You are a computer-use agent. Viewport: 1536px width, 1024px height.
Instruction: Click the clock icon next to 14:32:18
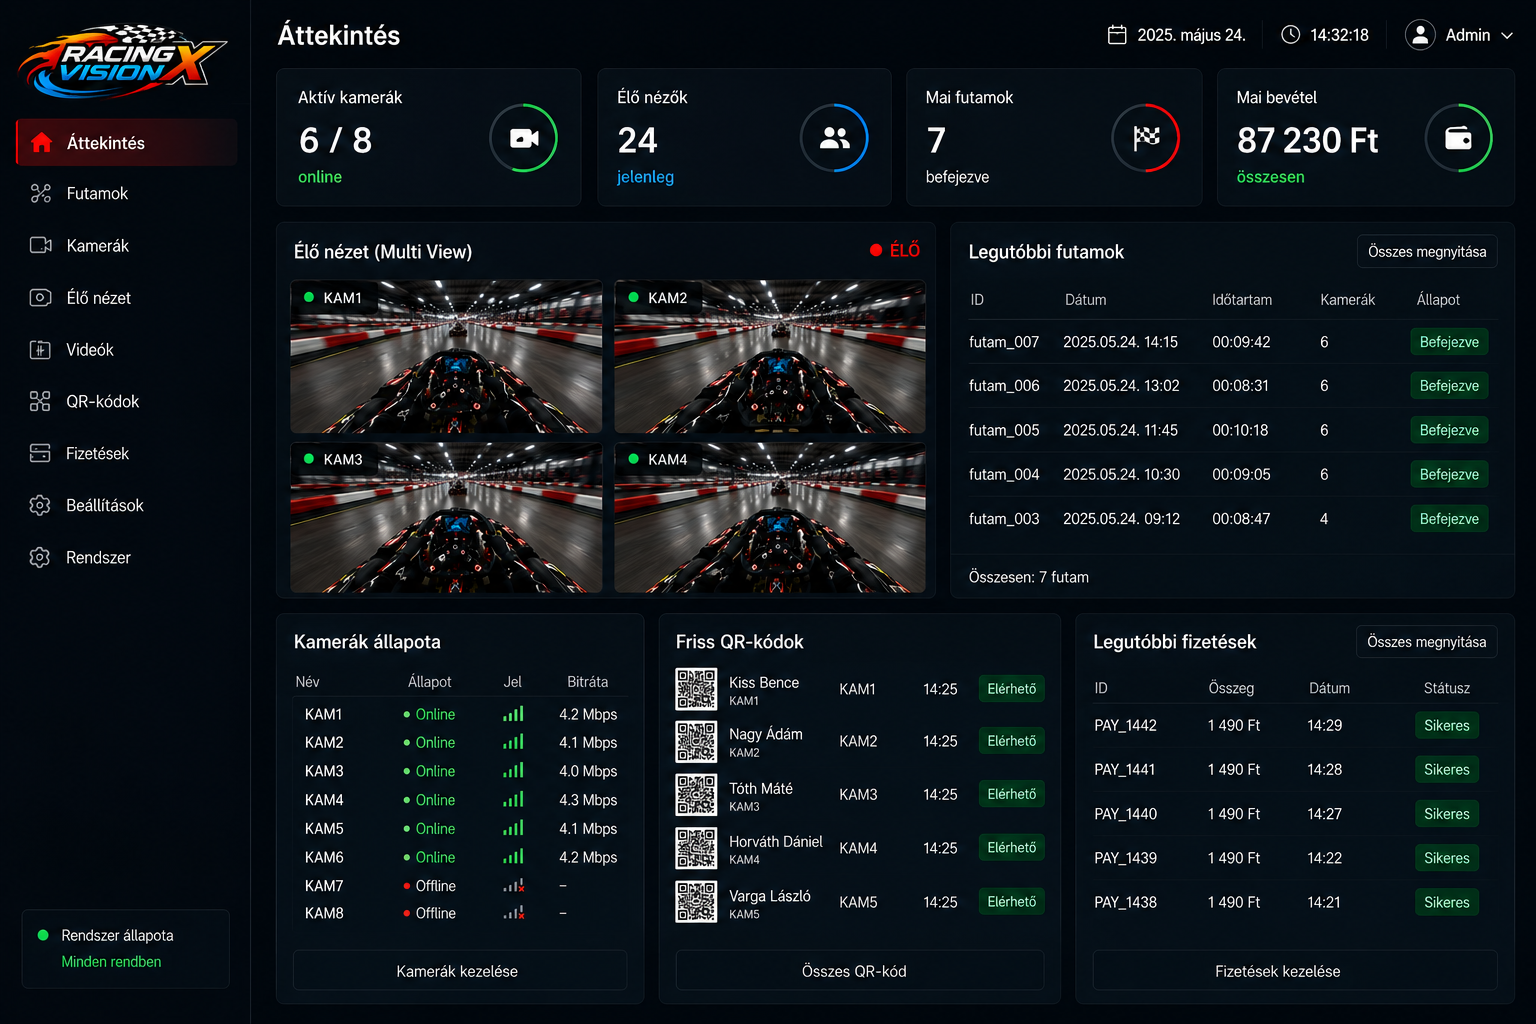click(x=1291, y=35)
